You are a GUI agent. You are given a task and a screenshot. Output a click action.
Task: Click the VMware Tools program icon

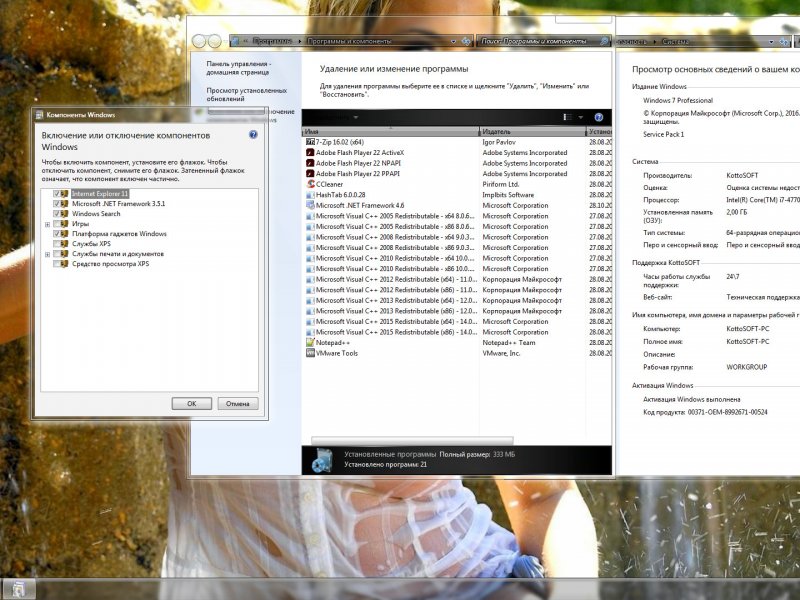pyautogui.click(x=310, y=353)
